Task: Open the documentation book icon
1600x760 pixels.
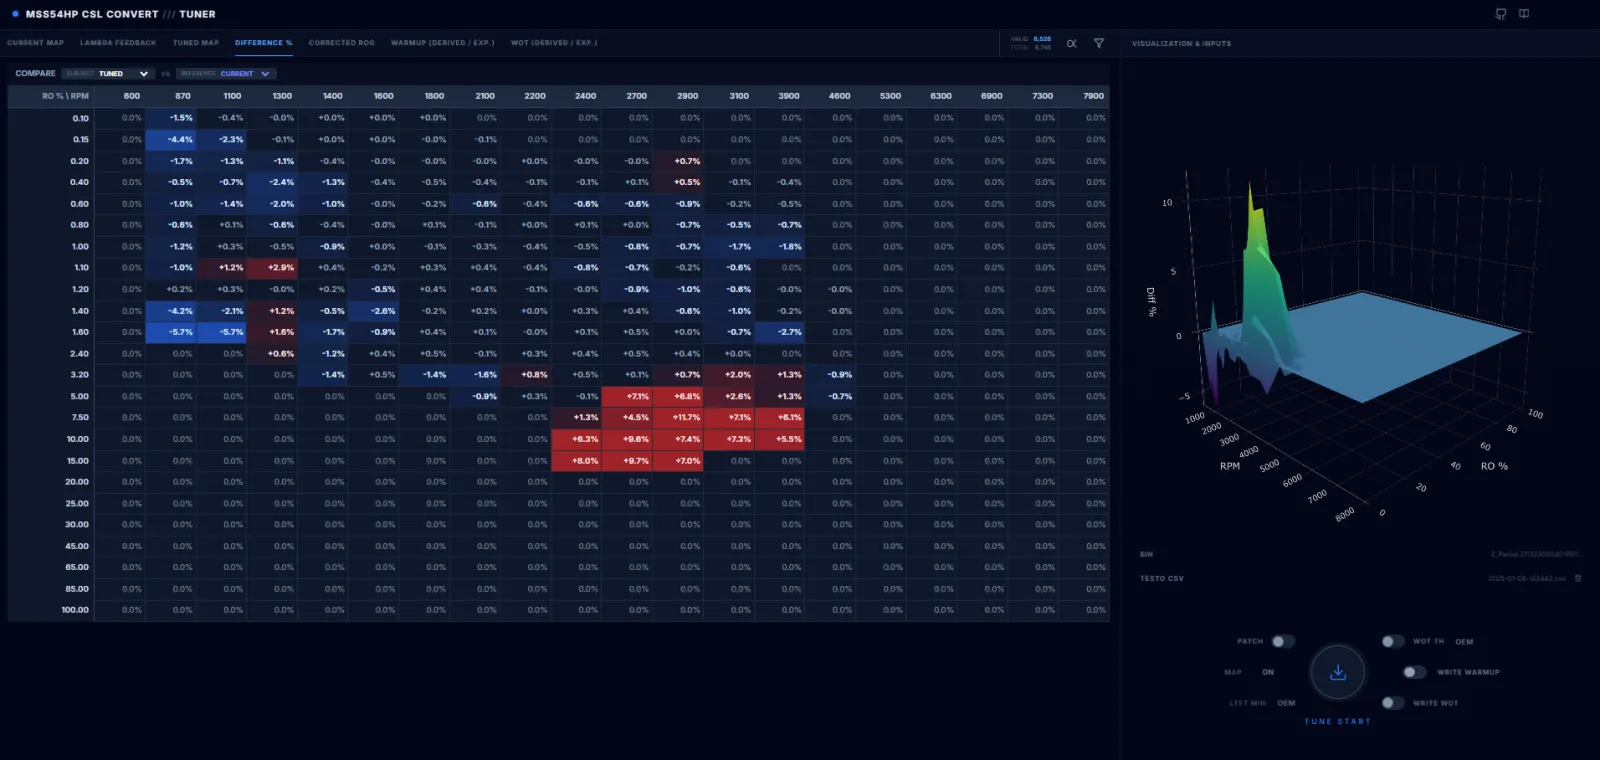Action: pos(1524,14)
